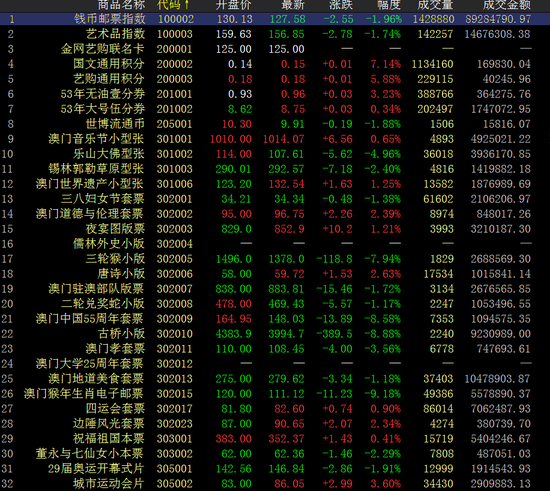Click opening price 4383.9
This screenshot has width=550, height=491.
(234, 334)
